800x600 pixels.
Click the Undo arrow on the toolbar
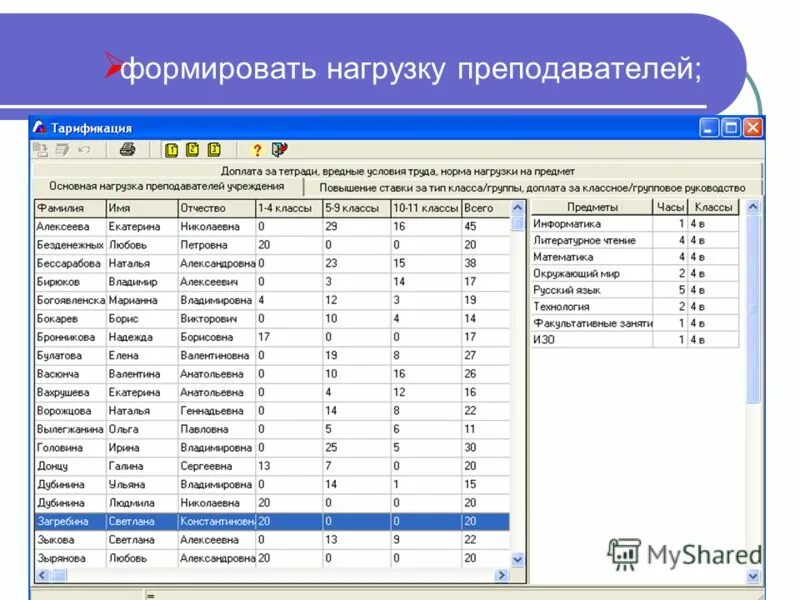(85, 150)
